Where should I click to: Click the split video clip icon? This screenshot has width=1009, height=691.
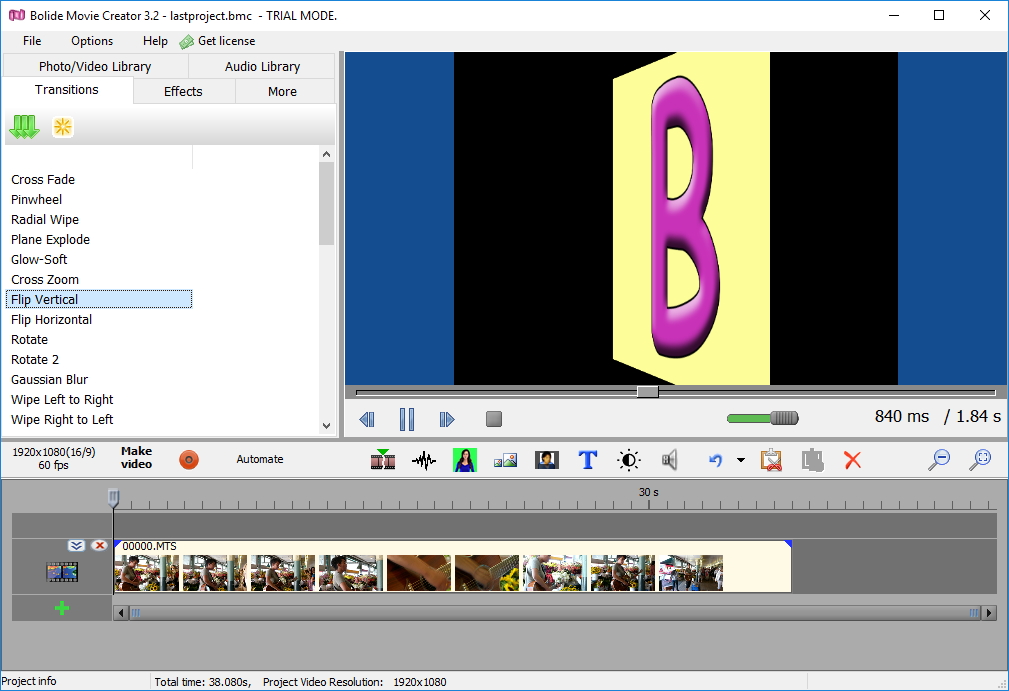pos(383,459)
